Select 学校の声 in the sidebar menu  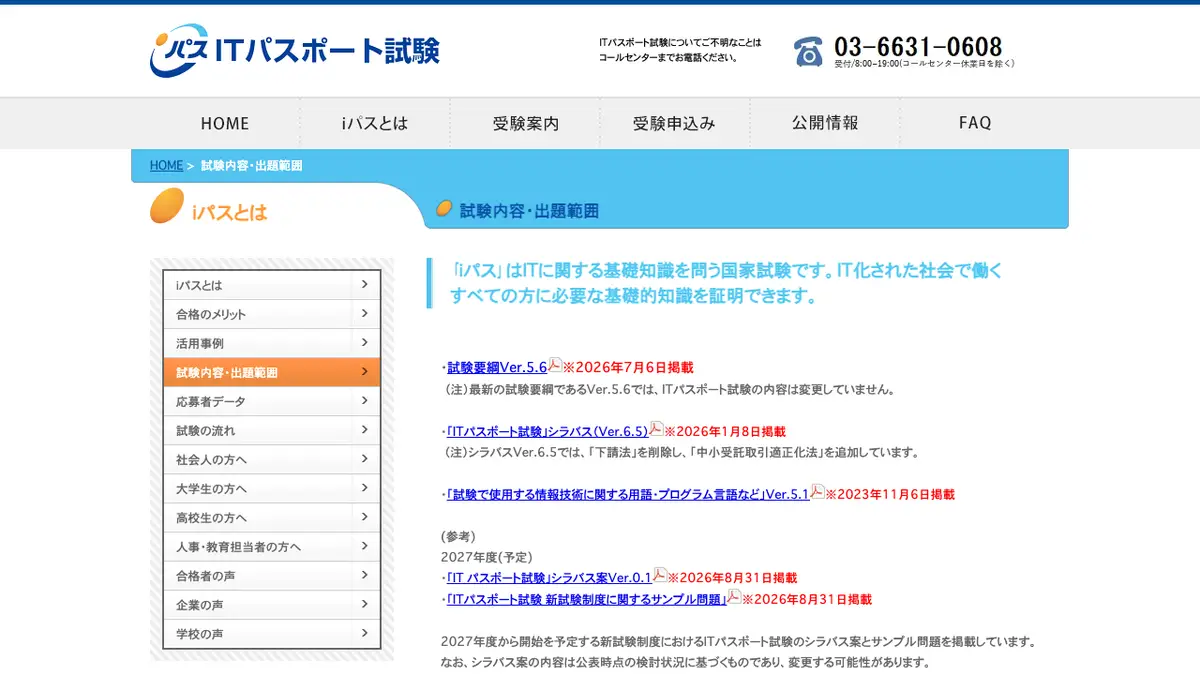272,633
